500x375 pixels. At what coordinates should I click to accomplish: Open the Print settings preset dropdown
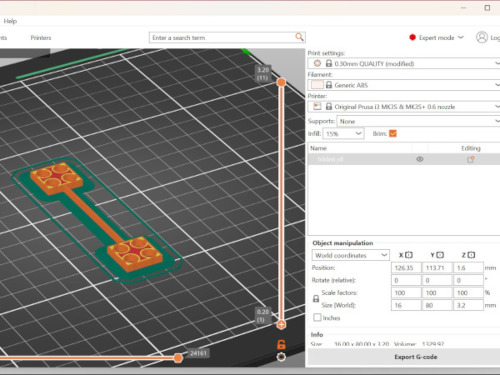click(x=404, y=63)
